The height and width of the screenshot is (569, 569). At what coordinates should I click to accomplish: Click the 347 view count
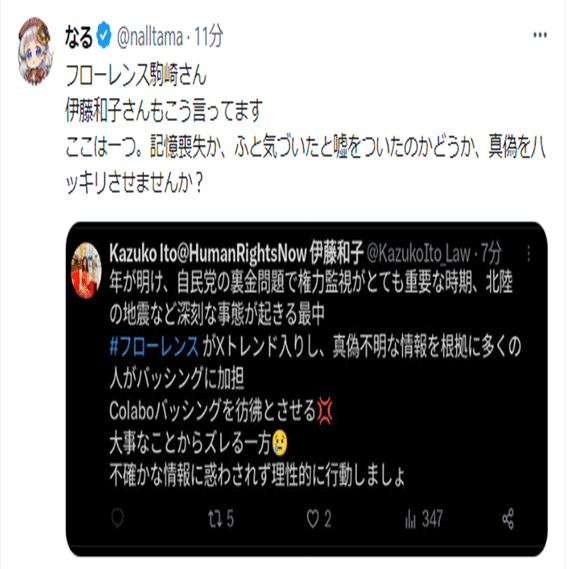[x=432, y=519]
